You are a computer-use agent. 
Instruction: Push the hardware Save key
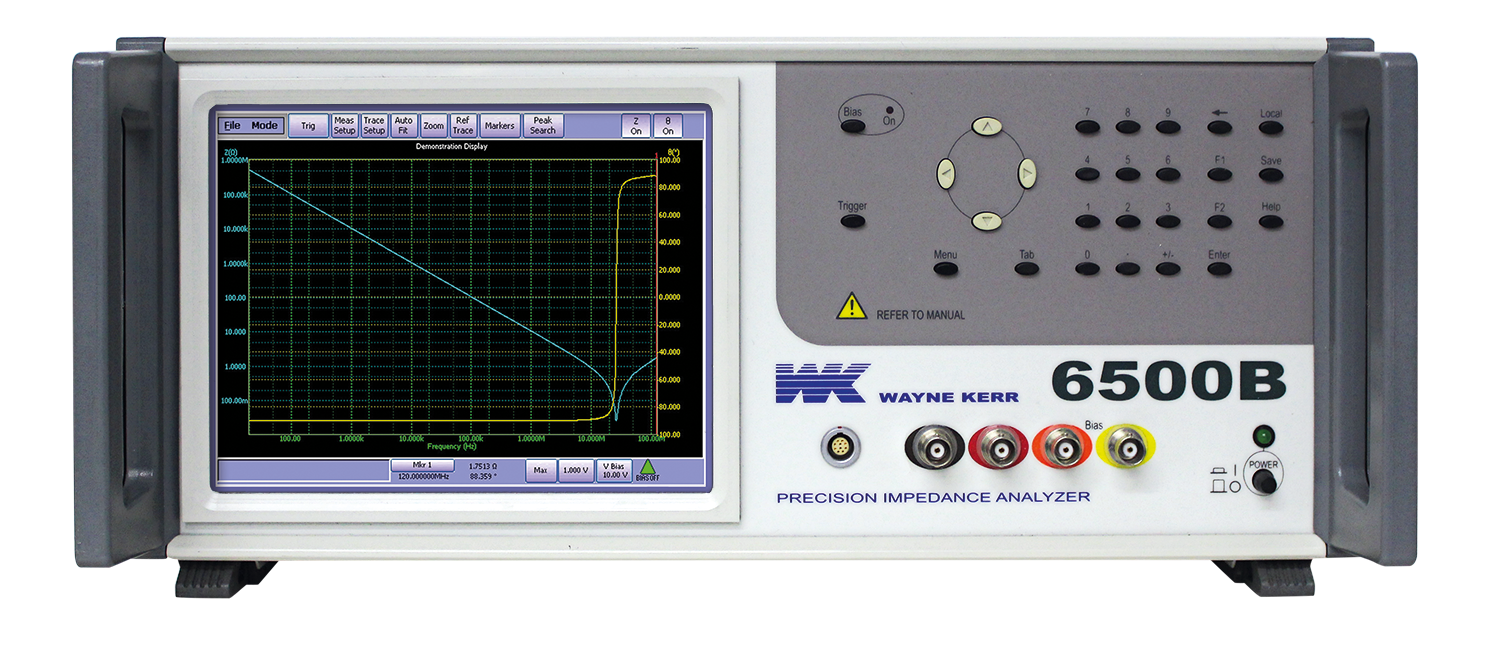[x=1271, y=174]
